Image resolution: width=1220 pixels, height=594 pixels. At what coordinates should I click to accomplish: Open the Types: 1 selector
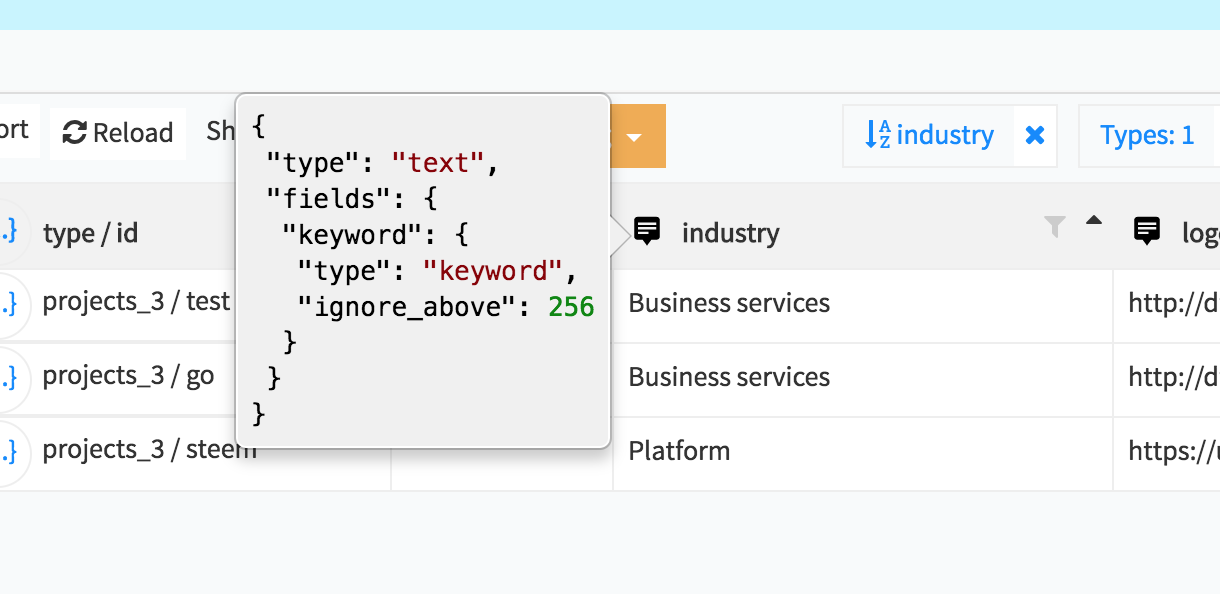[1147, 135]
